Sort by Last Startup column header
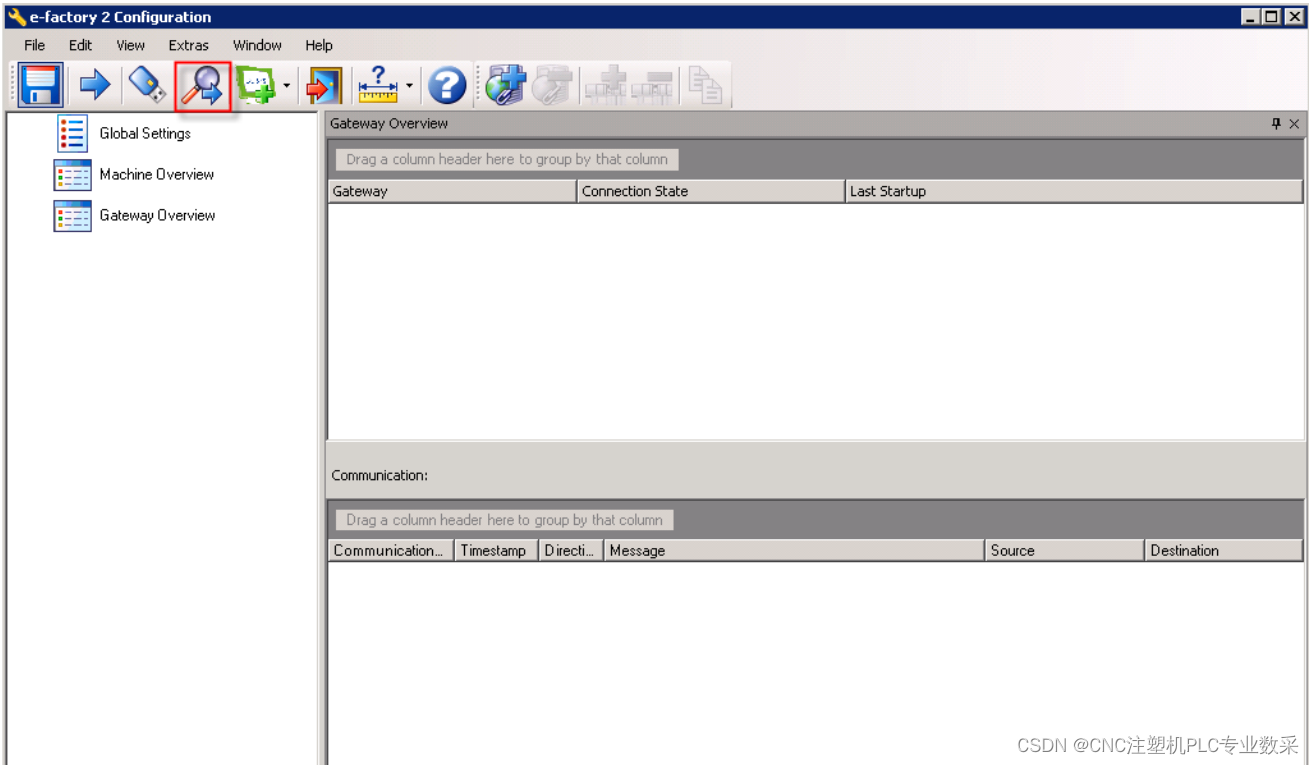1314x765 pixels. (x=1074, y=191)
